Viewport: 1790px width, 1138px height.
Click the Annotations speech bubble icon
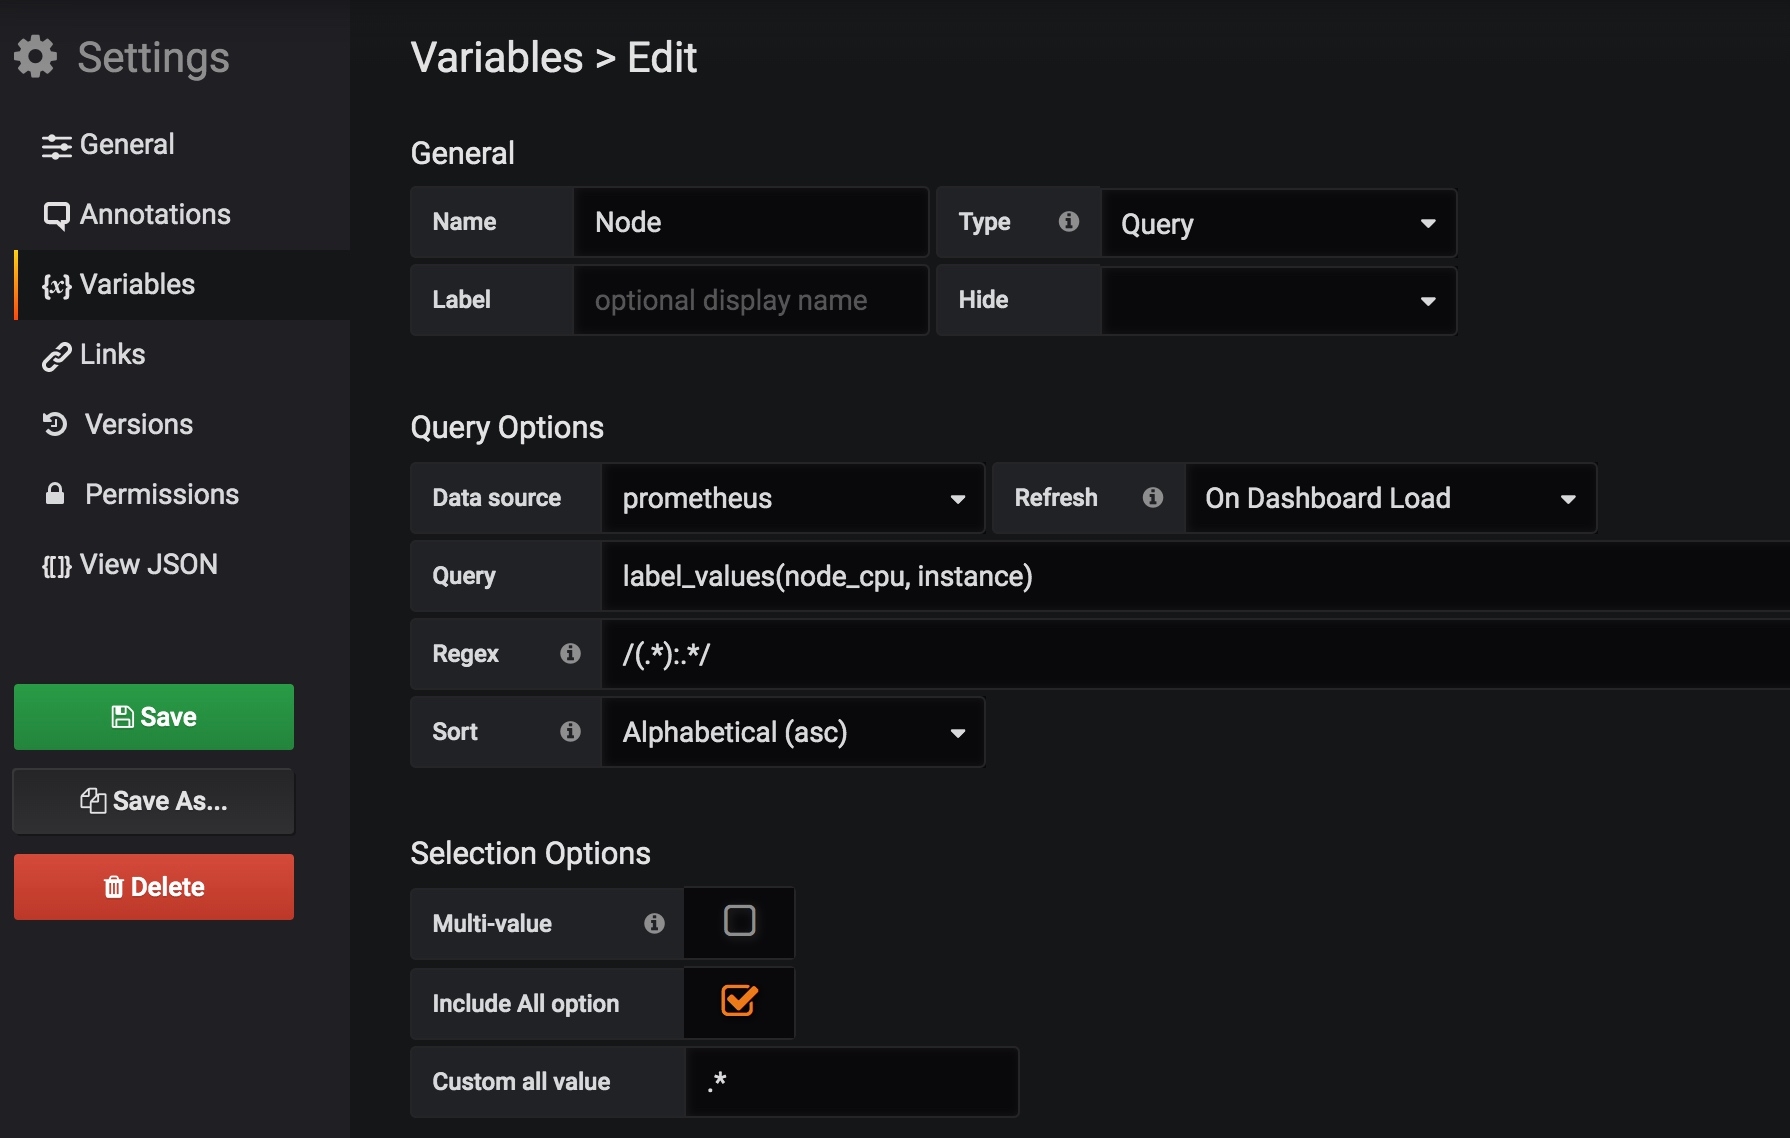coord(56,215)
